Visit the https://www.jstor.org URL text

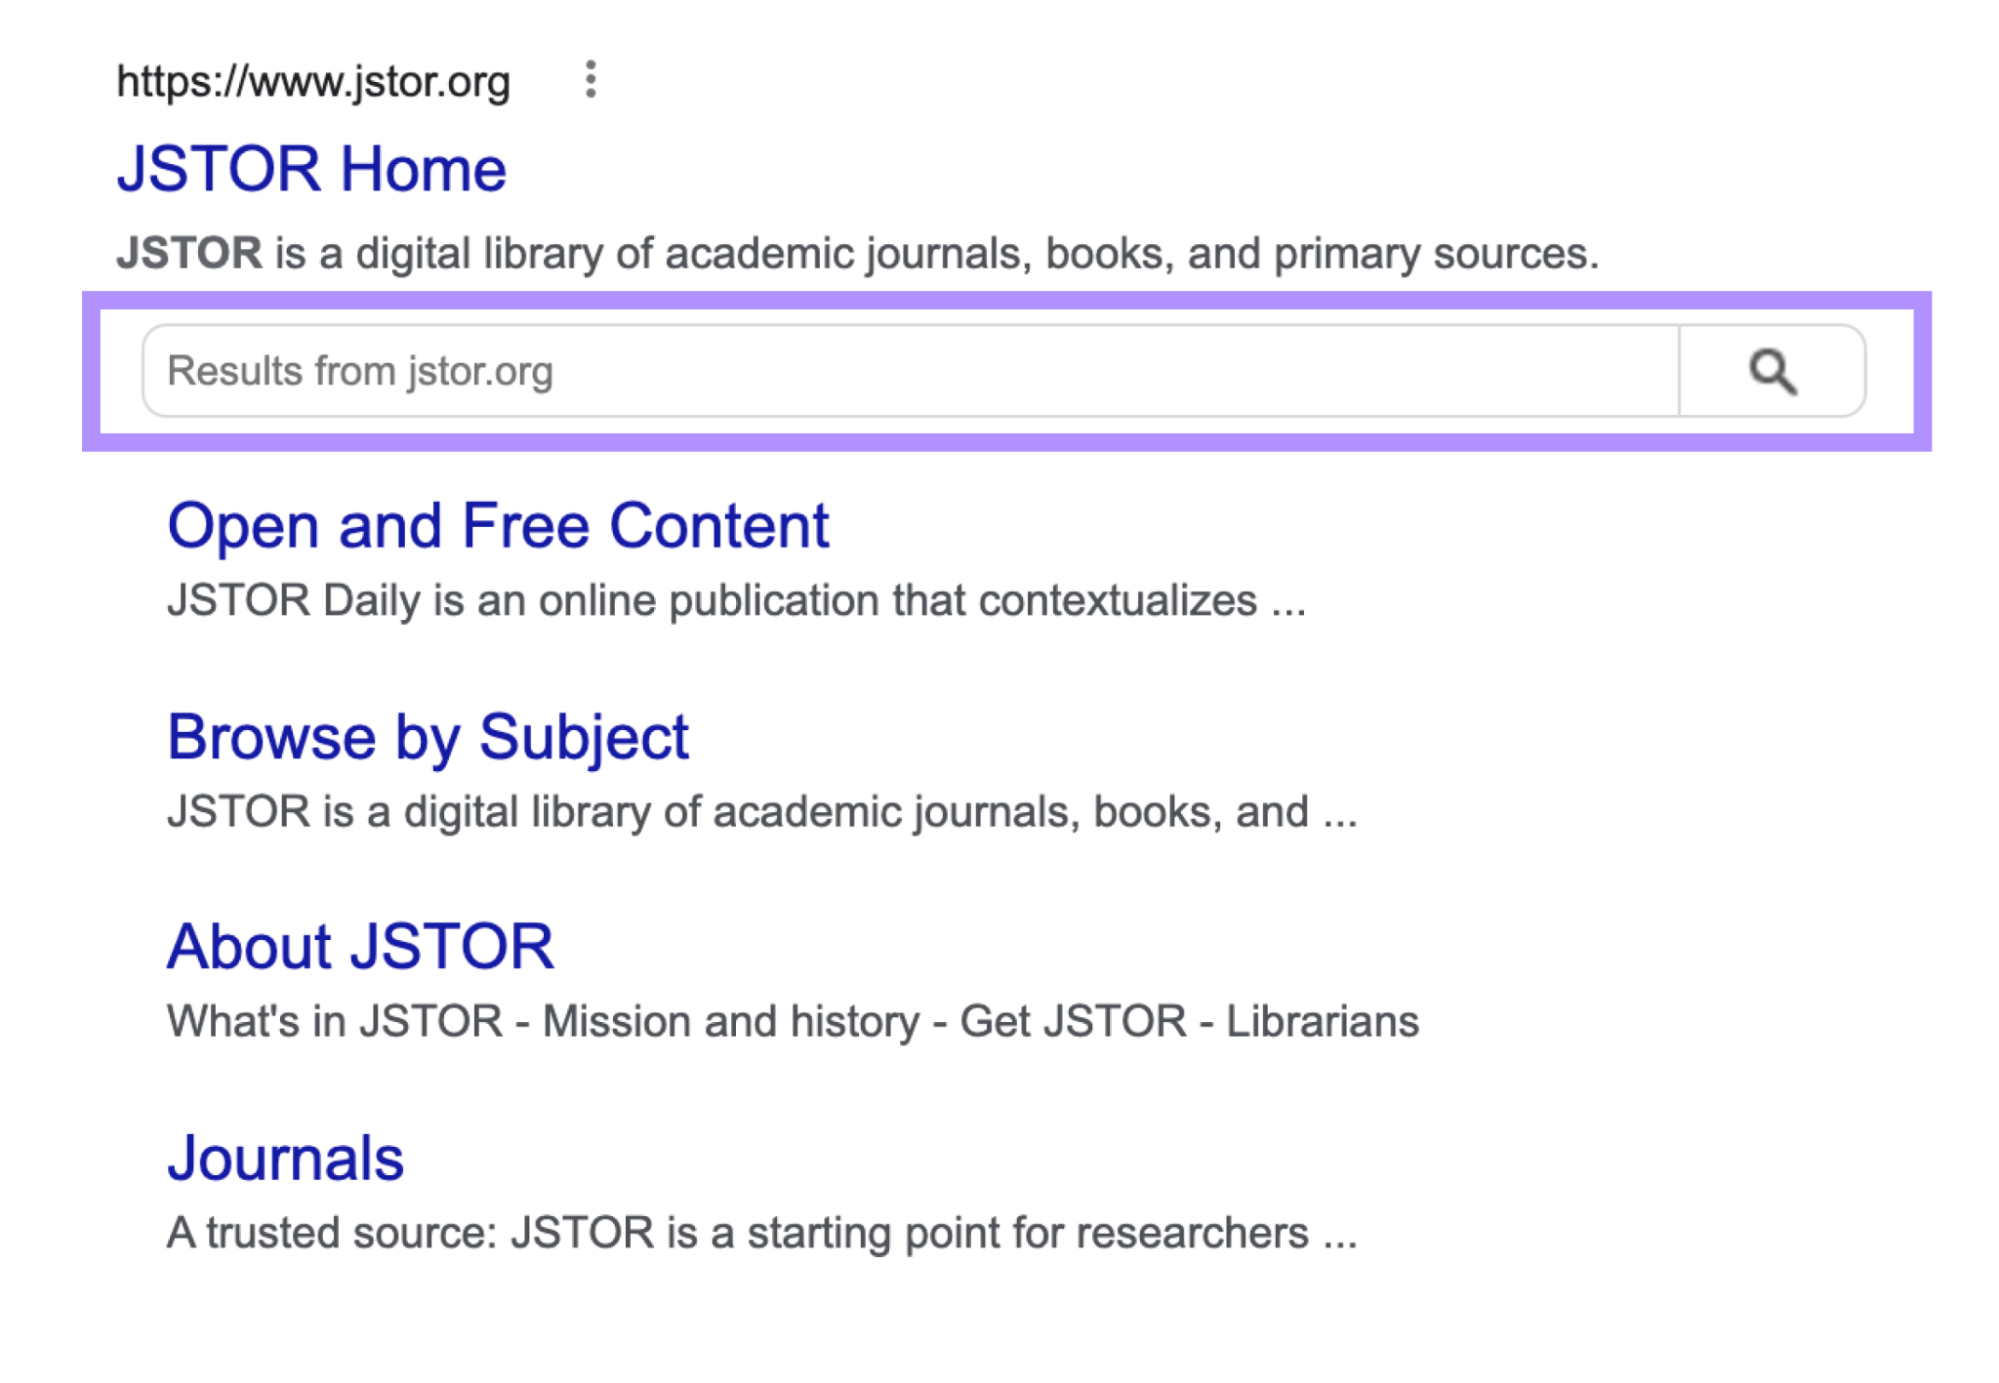[x=311, y=82]
